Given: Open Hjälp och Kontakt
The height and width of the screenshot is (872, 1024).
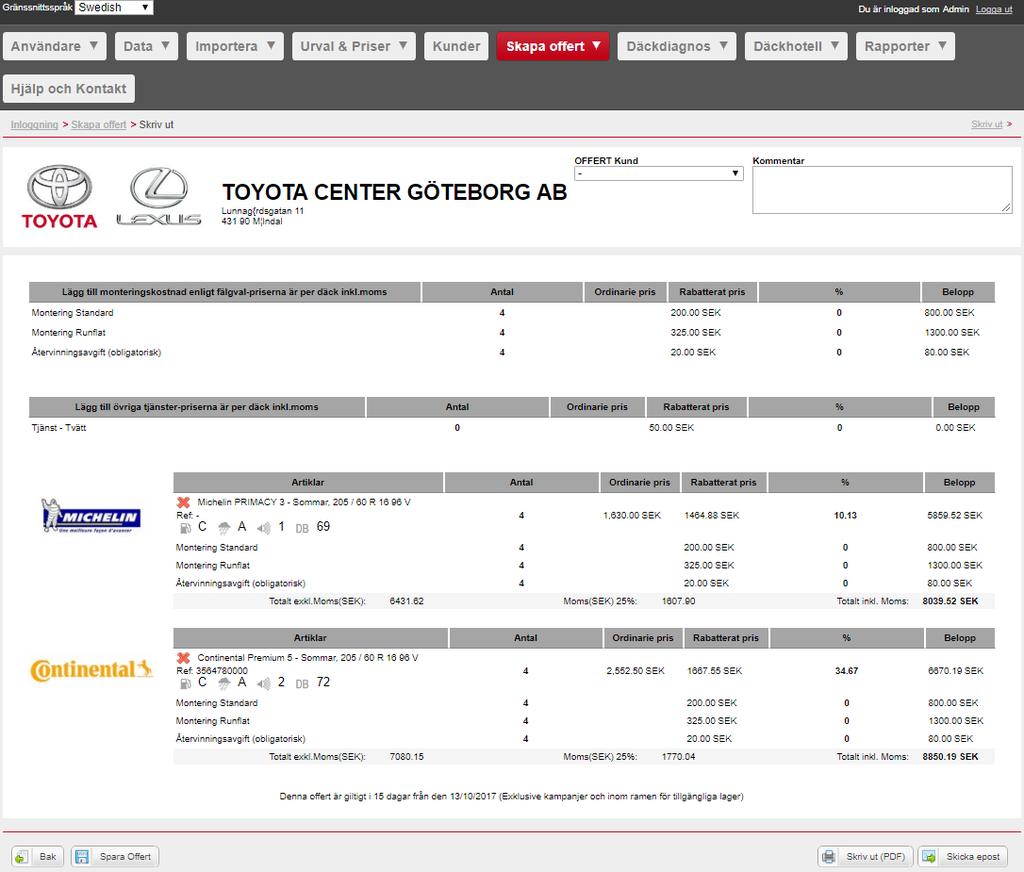Looking at the screenshot, I should (69, 89).
